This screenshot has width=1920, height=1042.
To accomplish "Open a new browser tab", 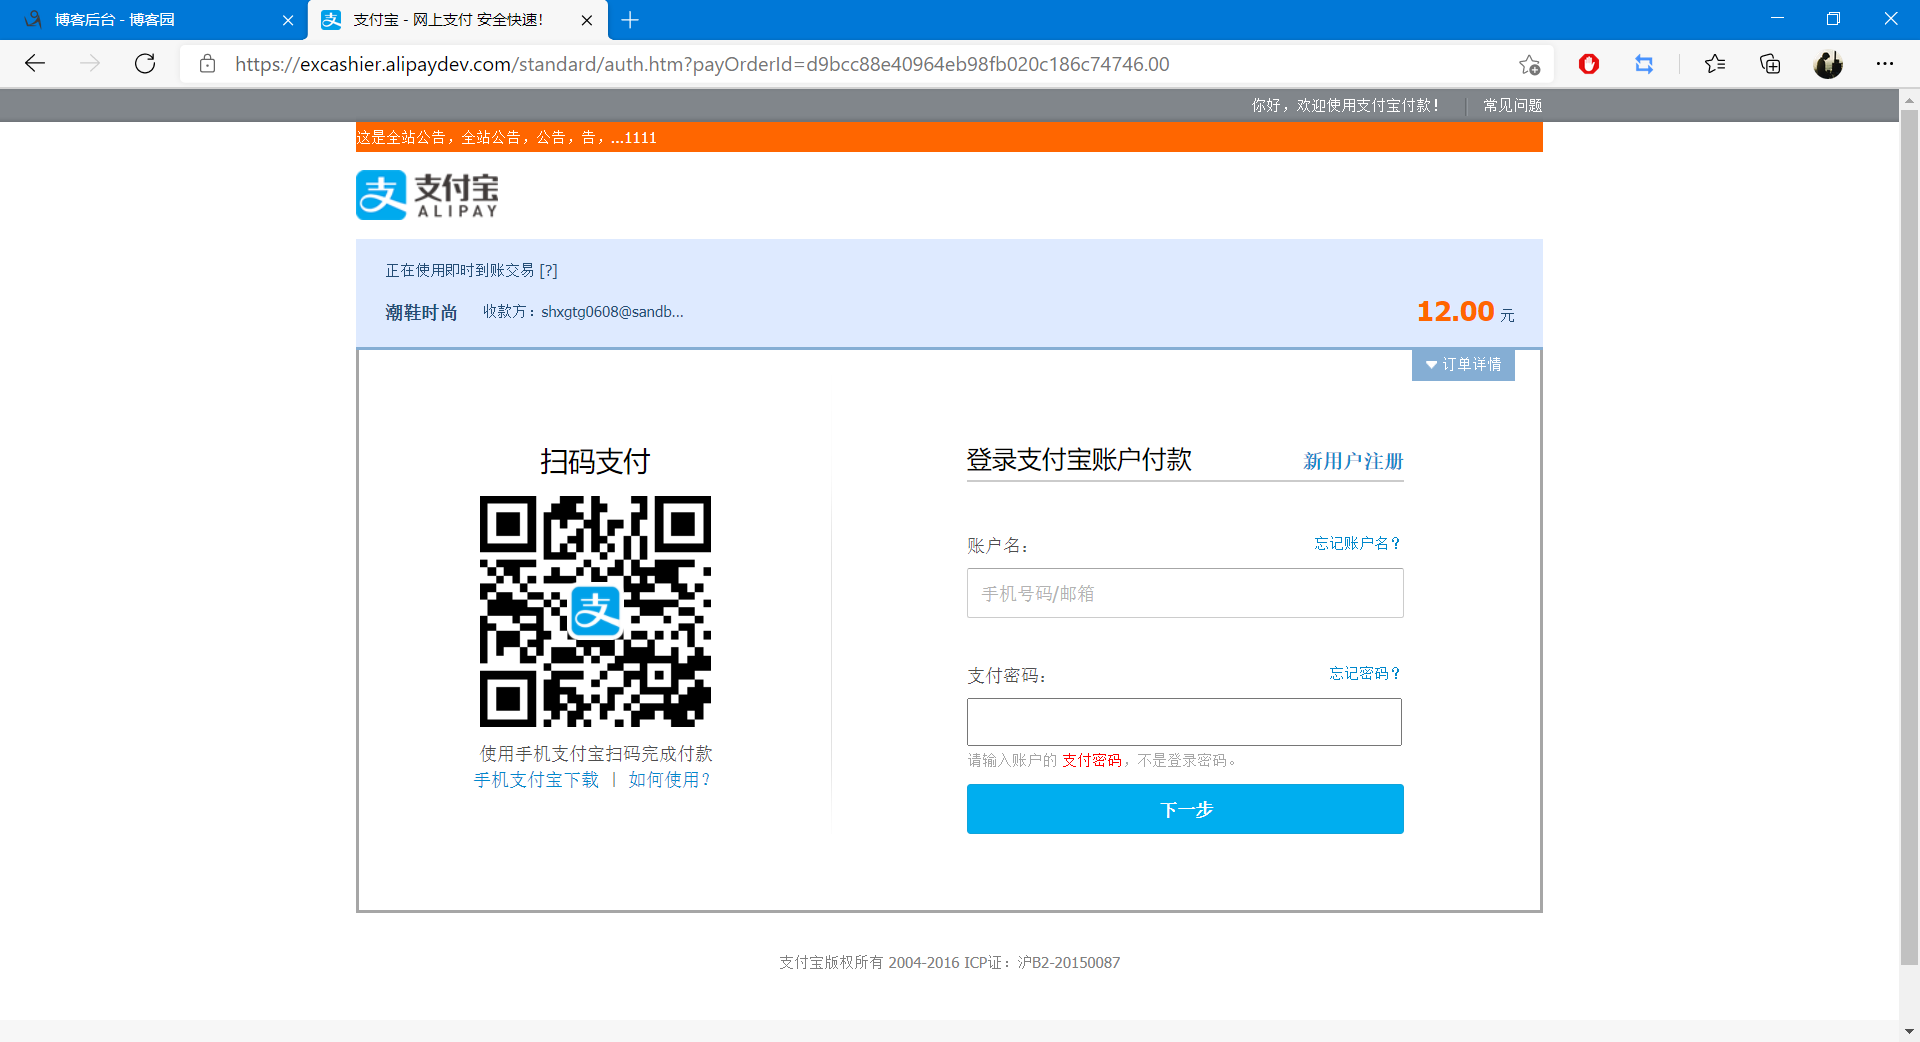I will pyautogui.click(x=630, y=20).
